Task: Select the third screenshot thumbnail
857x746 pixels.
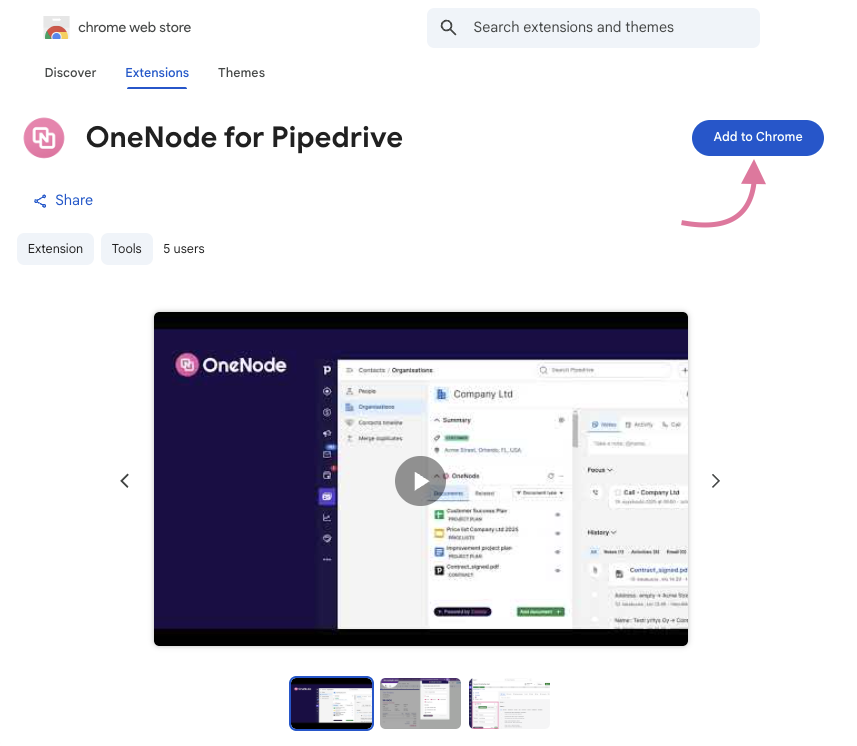Action: click(x=509, y=703)
